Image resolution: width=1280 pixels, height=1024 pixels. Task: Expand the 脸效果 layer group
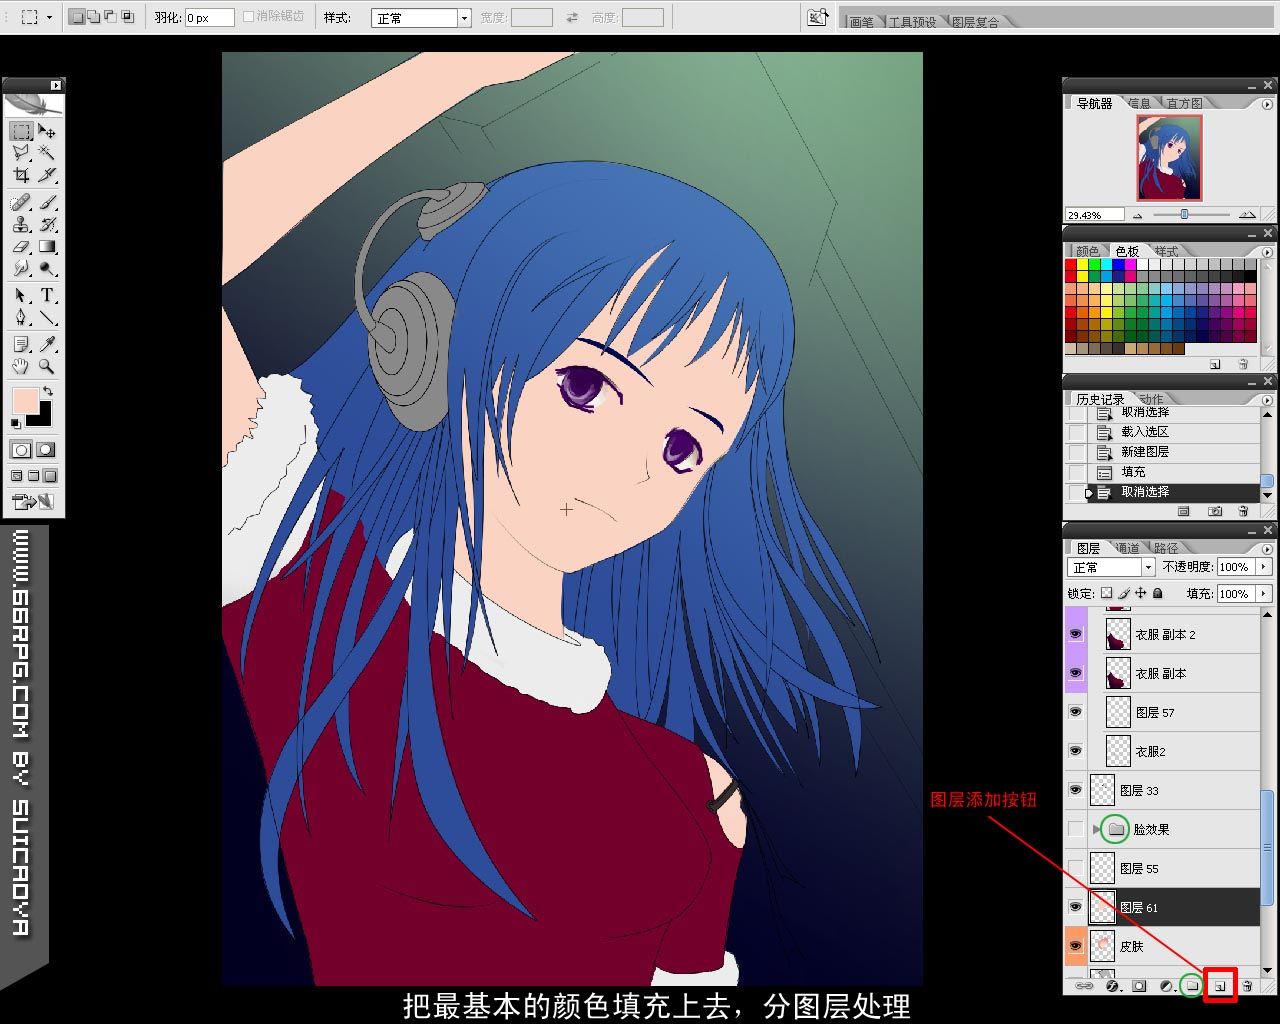point(1098,829)
